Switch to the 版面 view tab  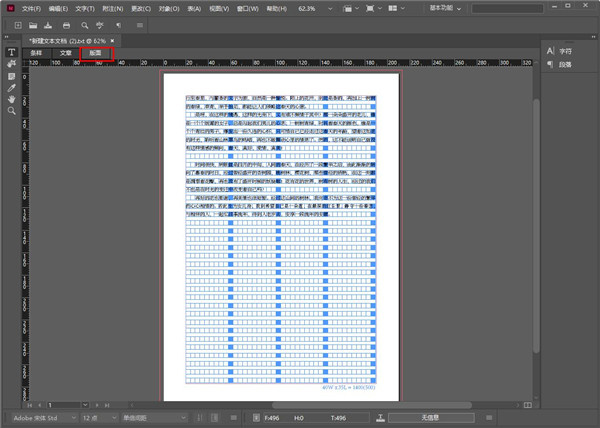pos(95,52)
